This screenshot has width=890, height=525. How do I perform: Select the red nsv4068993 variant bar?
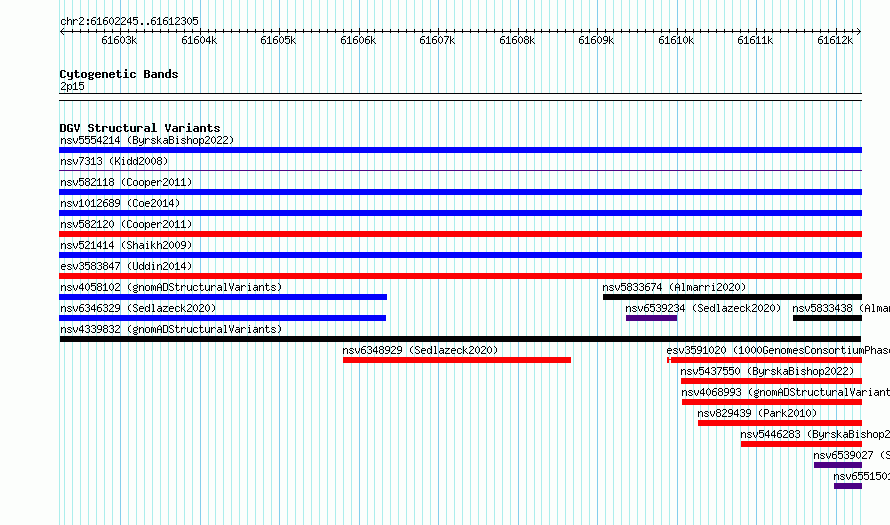(x=772, y=402)
